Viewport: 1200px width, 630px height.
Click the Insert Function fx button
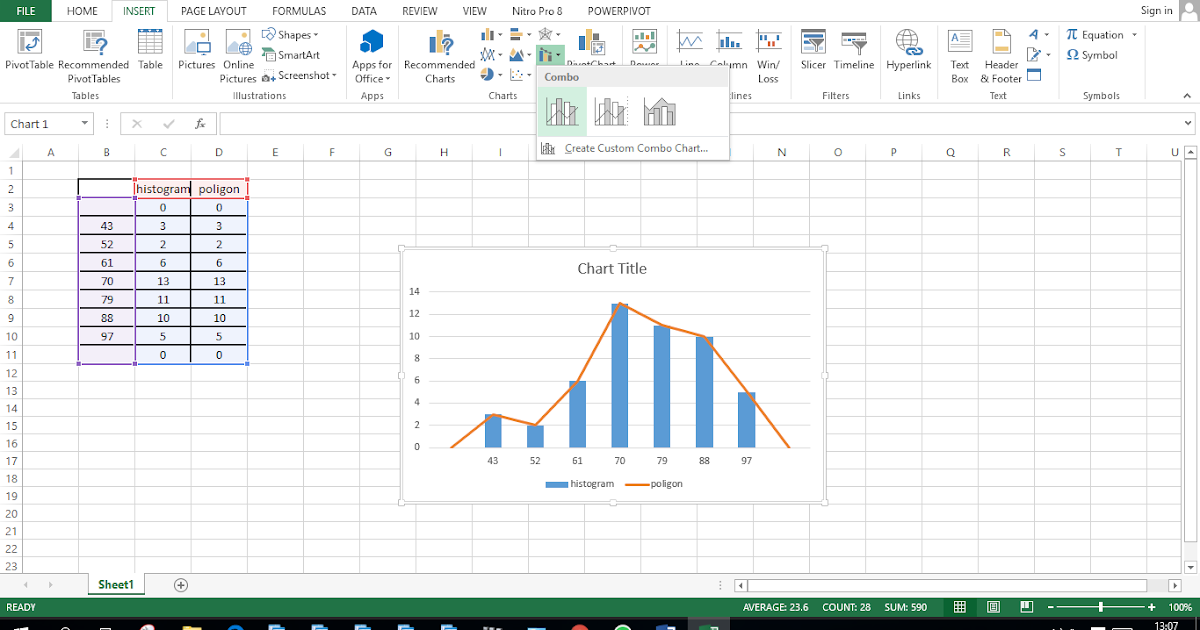(x=200, y=124)
